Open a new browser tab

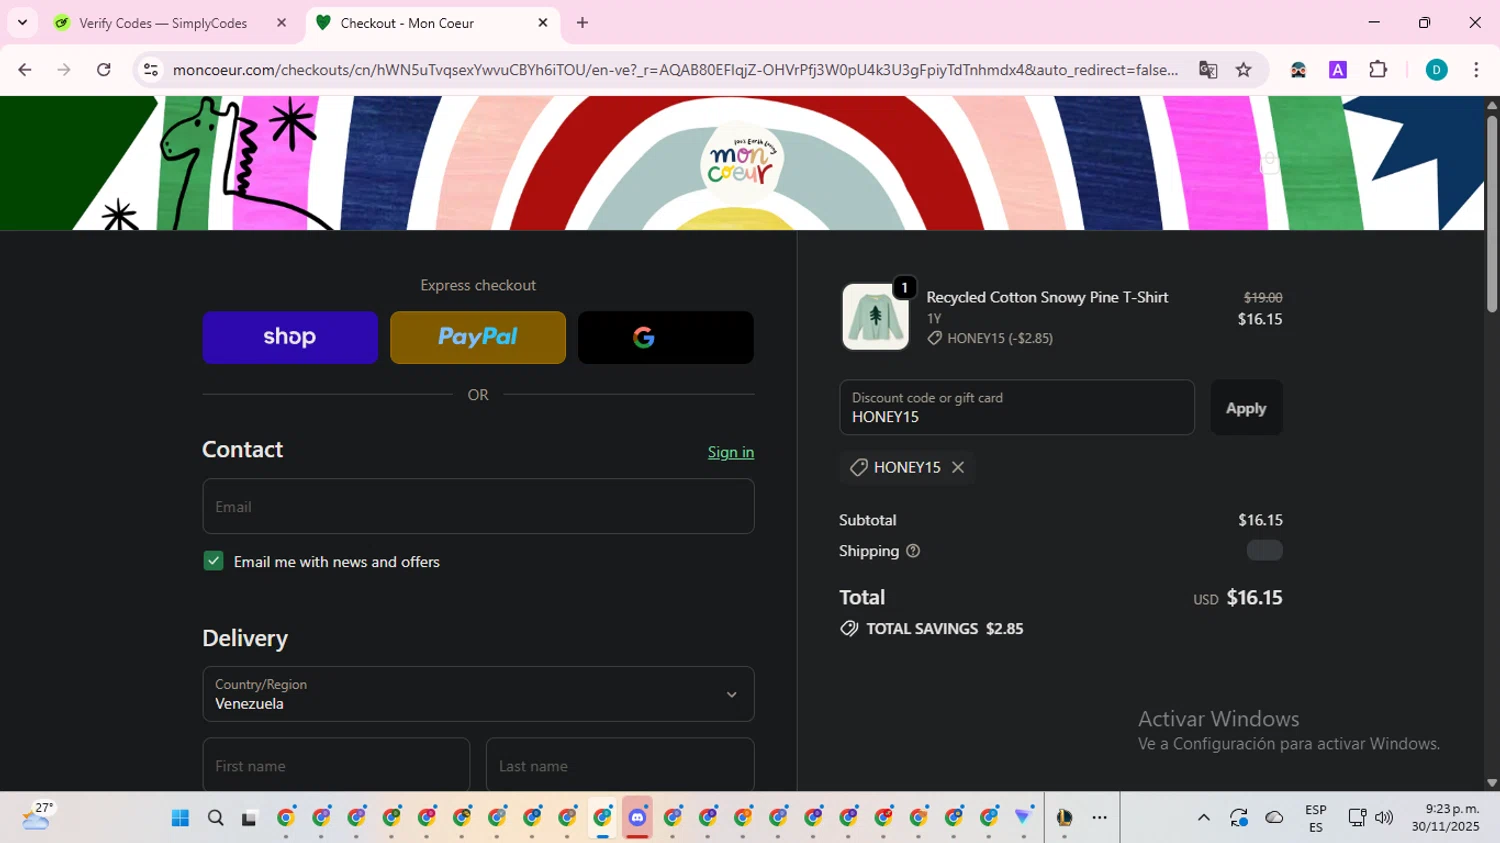pyautogui.click(x=583, y=23)
